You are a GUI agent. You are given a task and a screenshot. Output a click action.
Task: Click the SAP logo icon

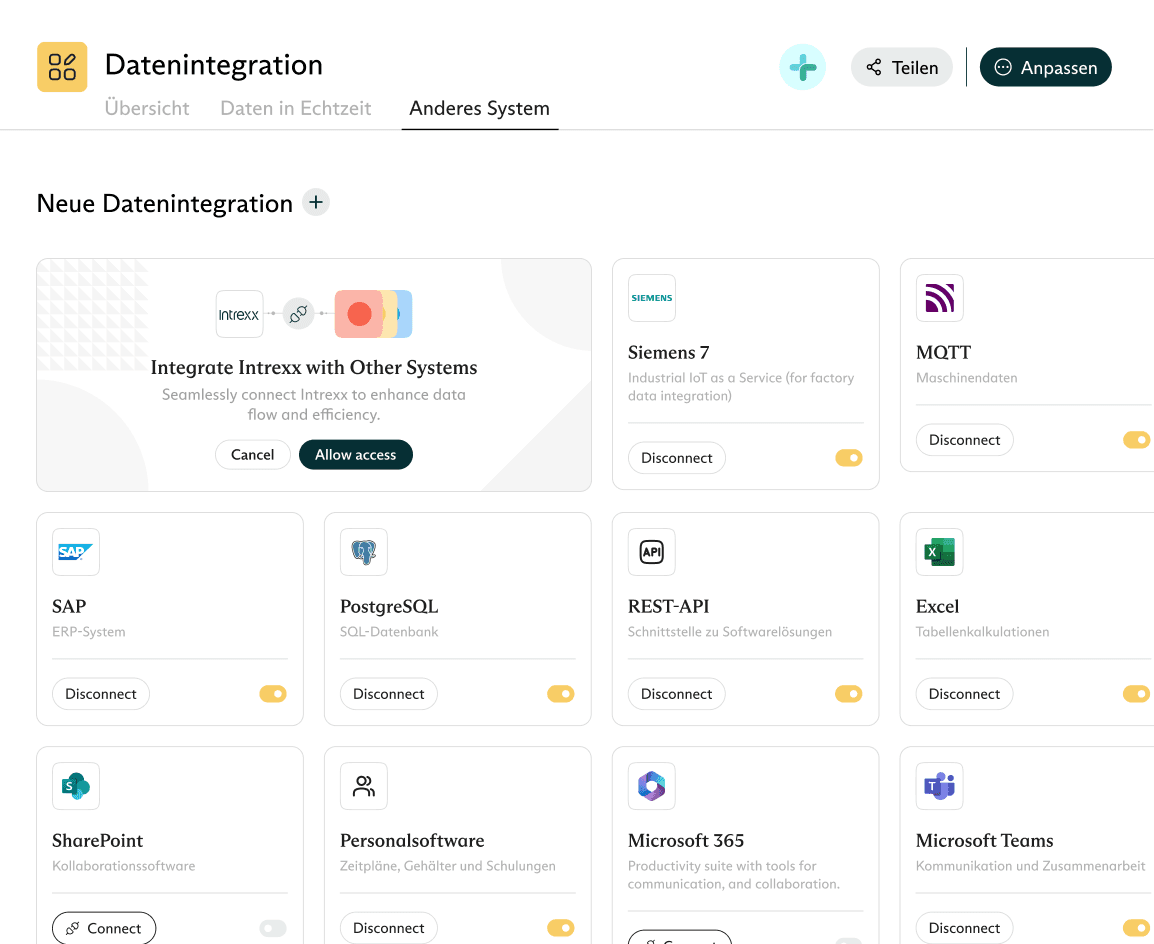76,552
